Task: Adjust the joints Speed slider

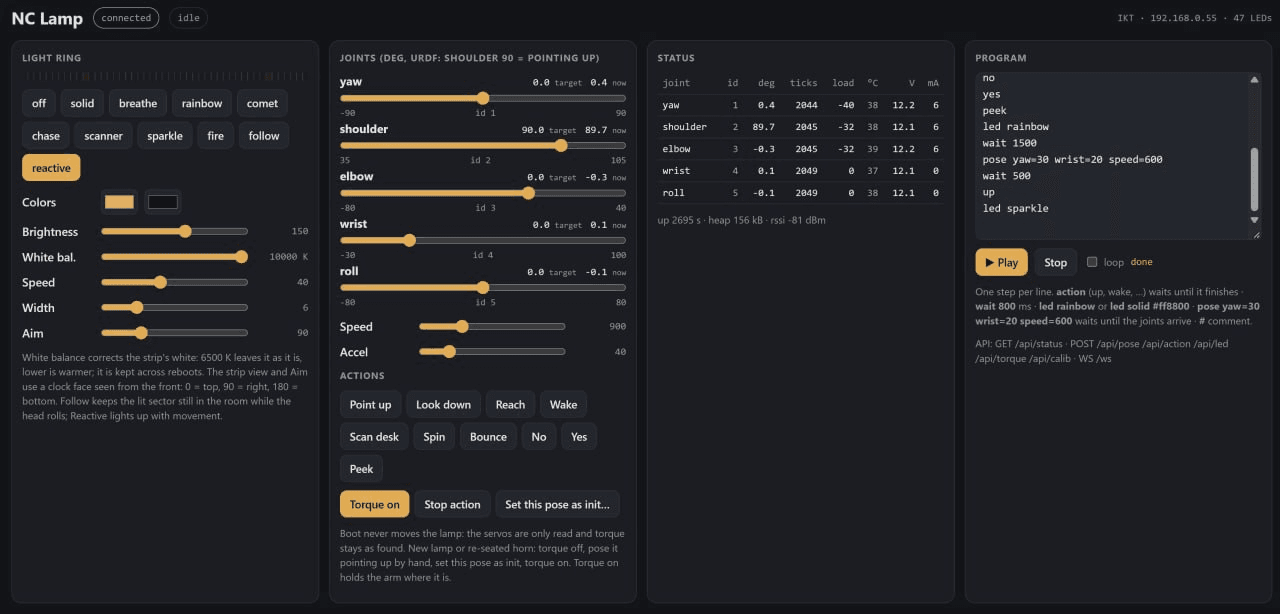Action: click(x=492, y=326)
